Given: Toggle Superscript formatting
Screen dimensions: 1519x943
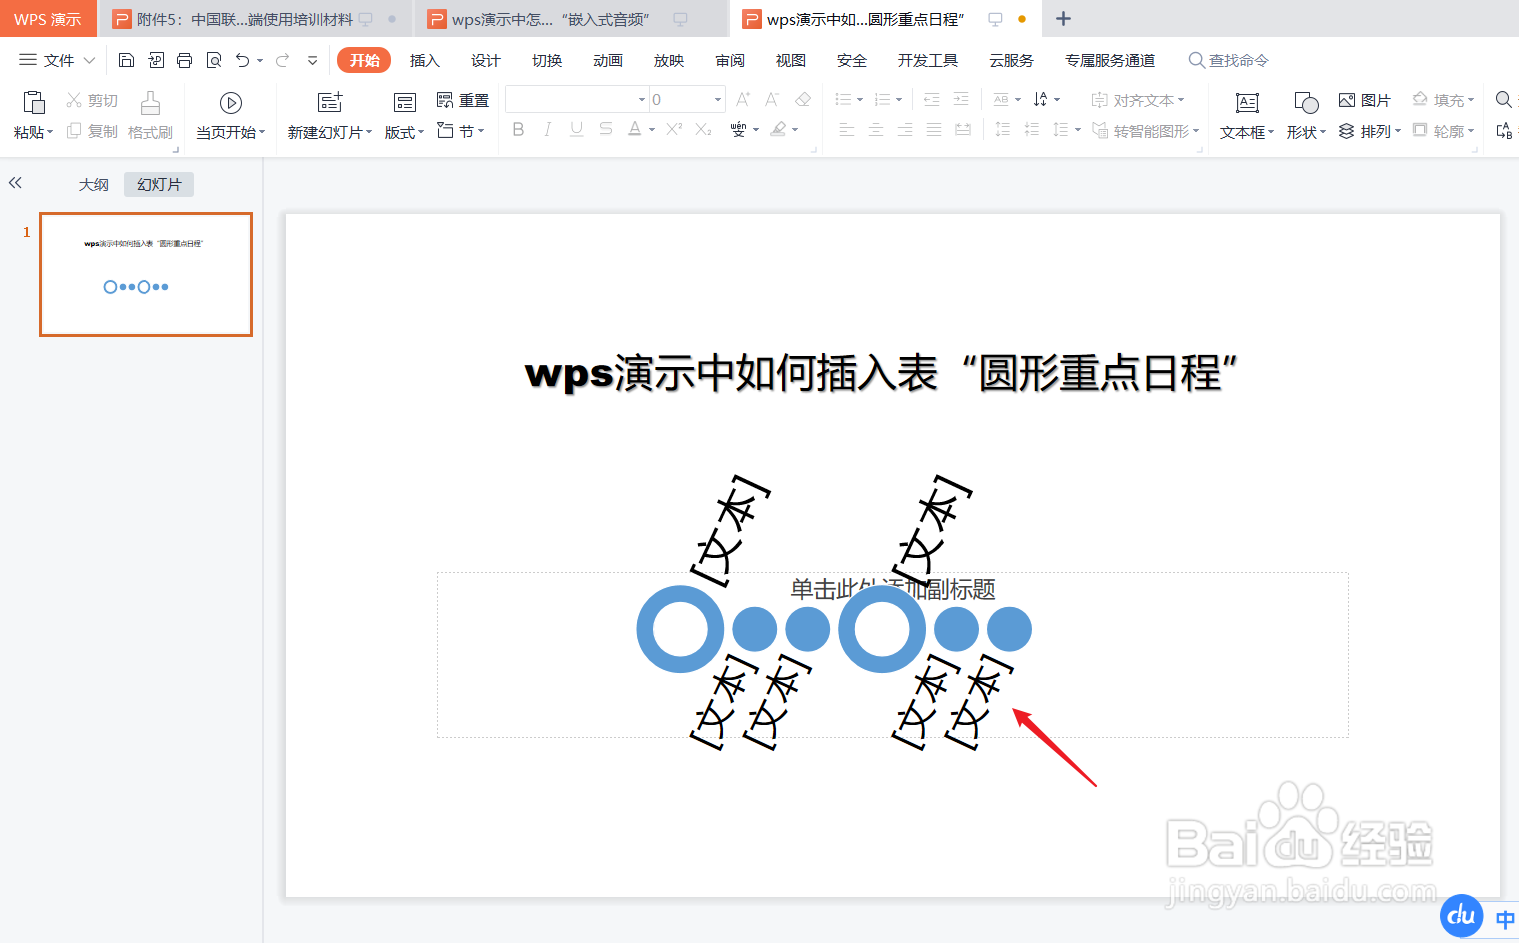Looking at the screenshot, I should coord(674,129).
